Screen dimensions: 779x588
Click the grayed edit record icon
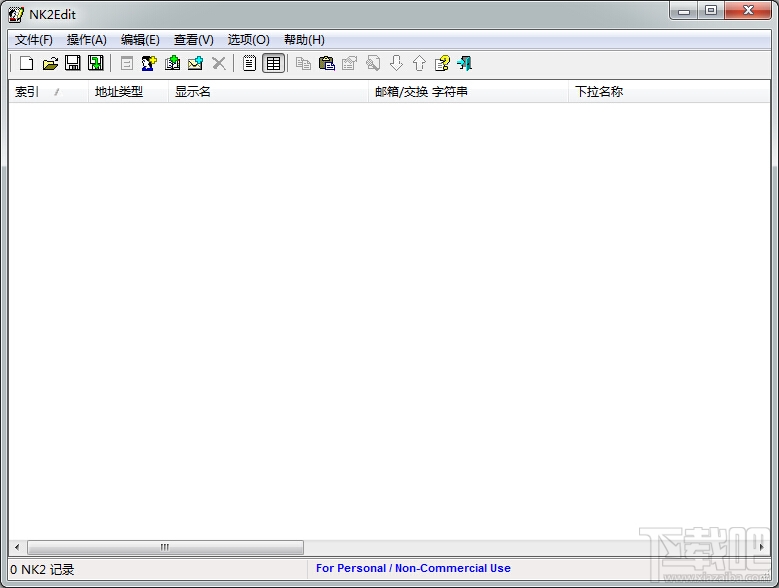[x=127, y=63]
